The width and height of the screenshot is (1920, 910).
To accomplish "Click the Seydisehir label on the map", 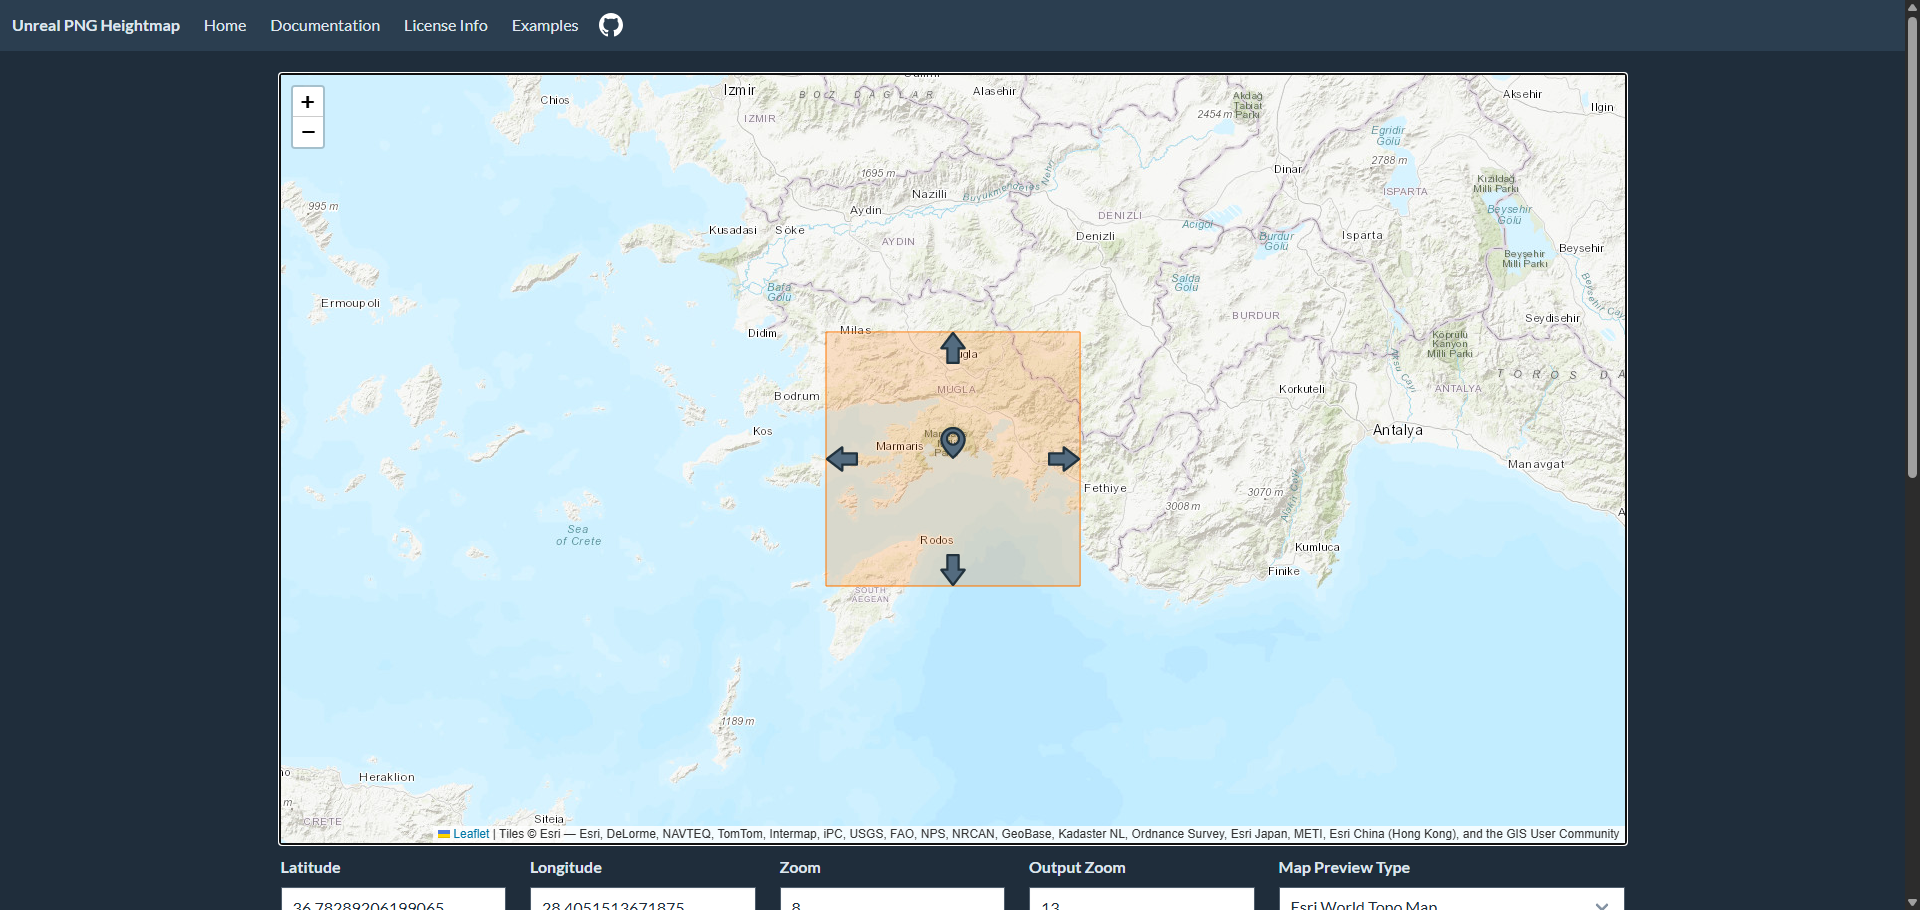I will pyautogui.click(x=1553, y=318).
